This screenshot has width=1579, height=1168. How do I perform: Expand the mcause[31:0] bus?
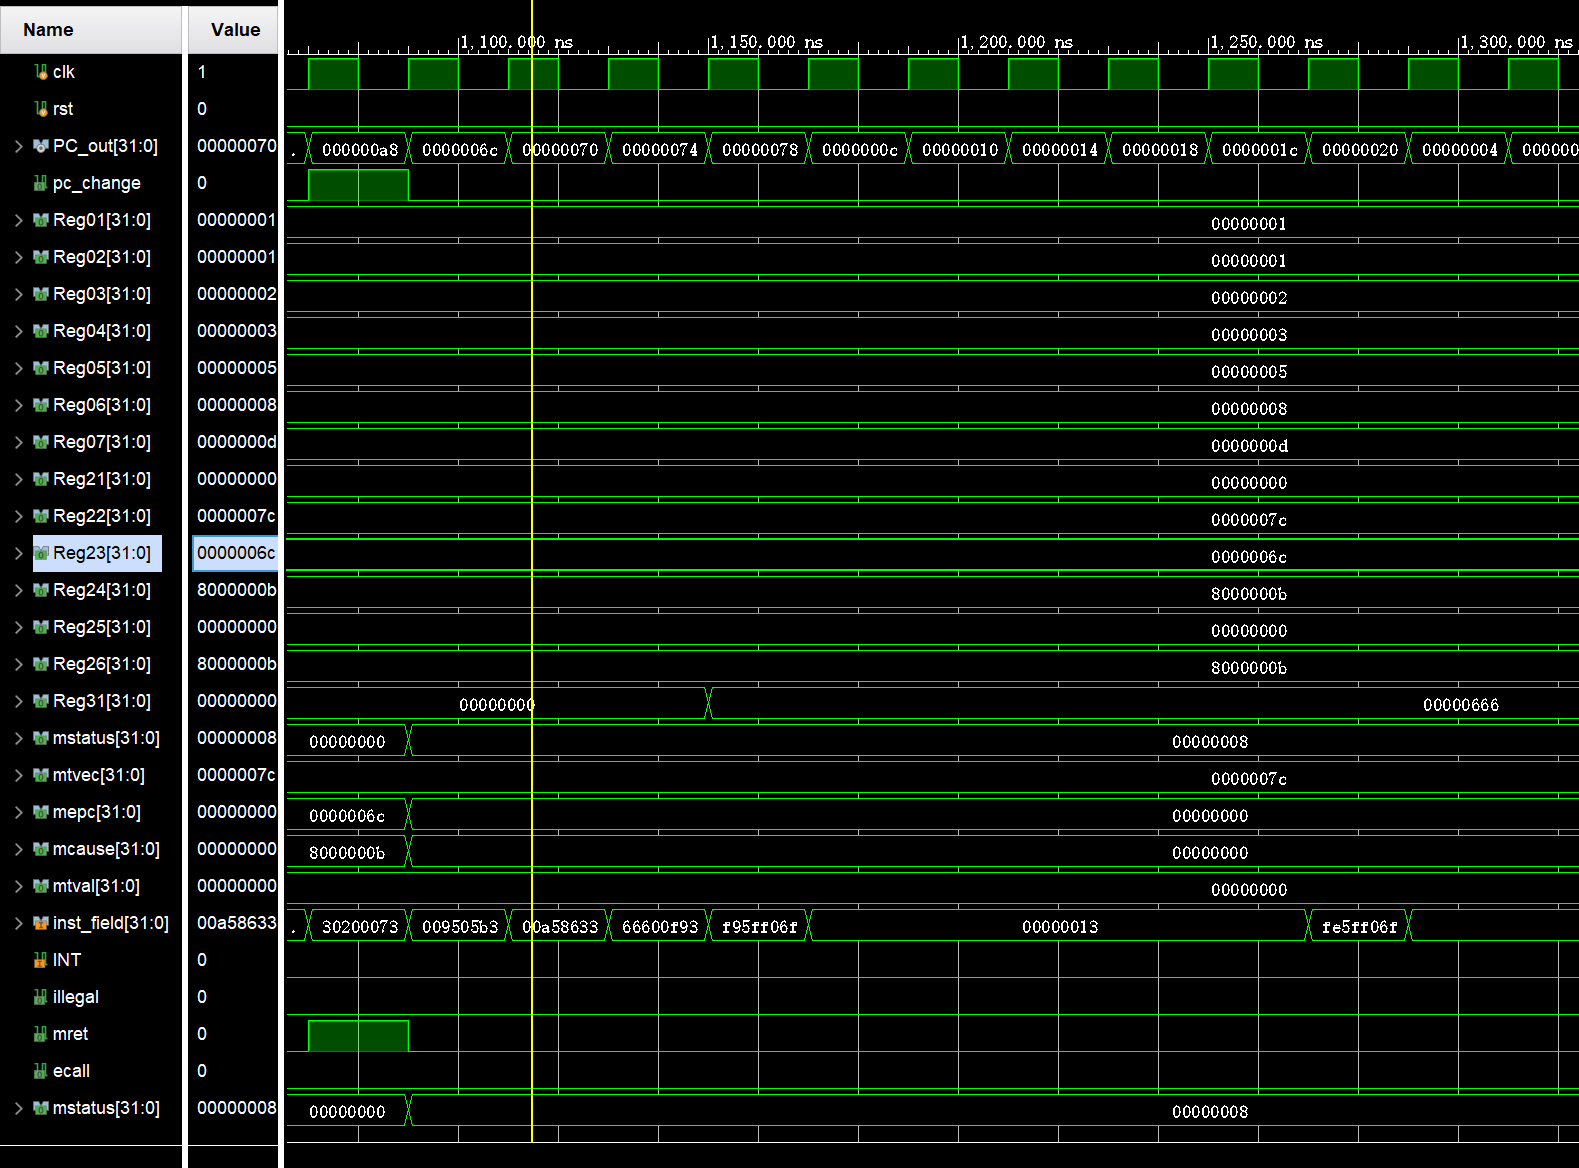click(x=18, y=849)
